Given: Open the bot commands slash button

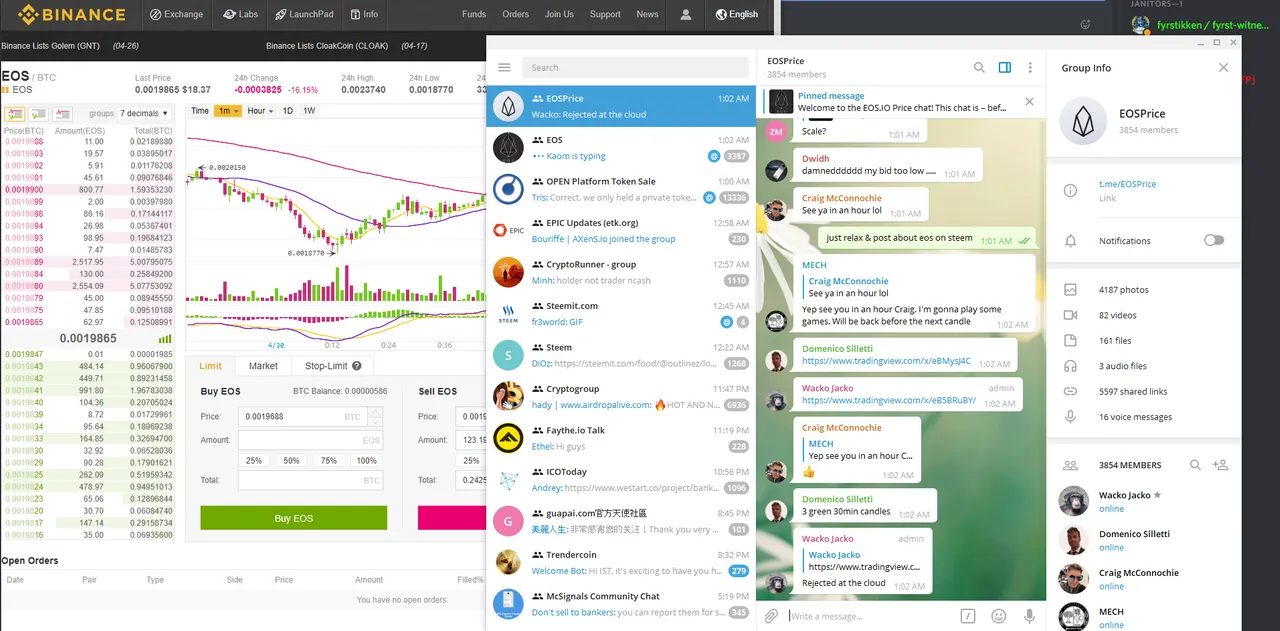Looking at the screenshot, I should [x=967, y=616].
